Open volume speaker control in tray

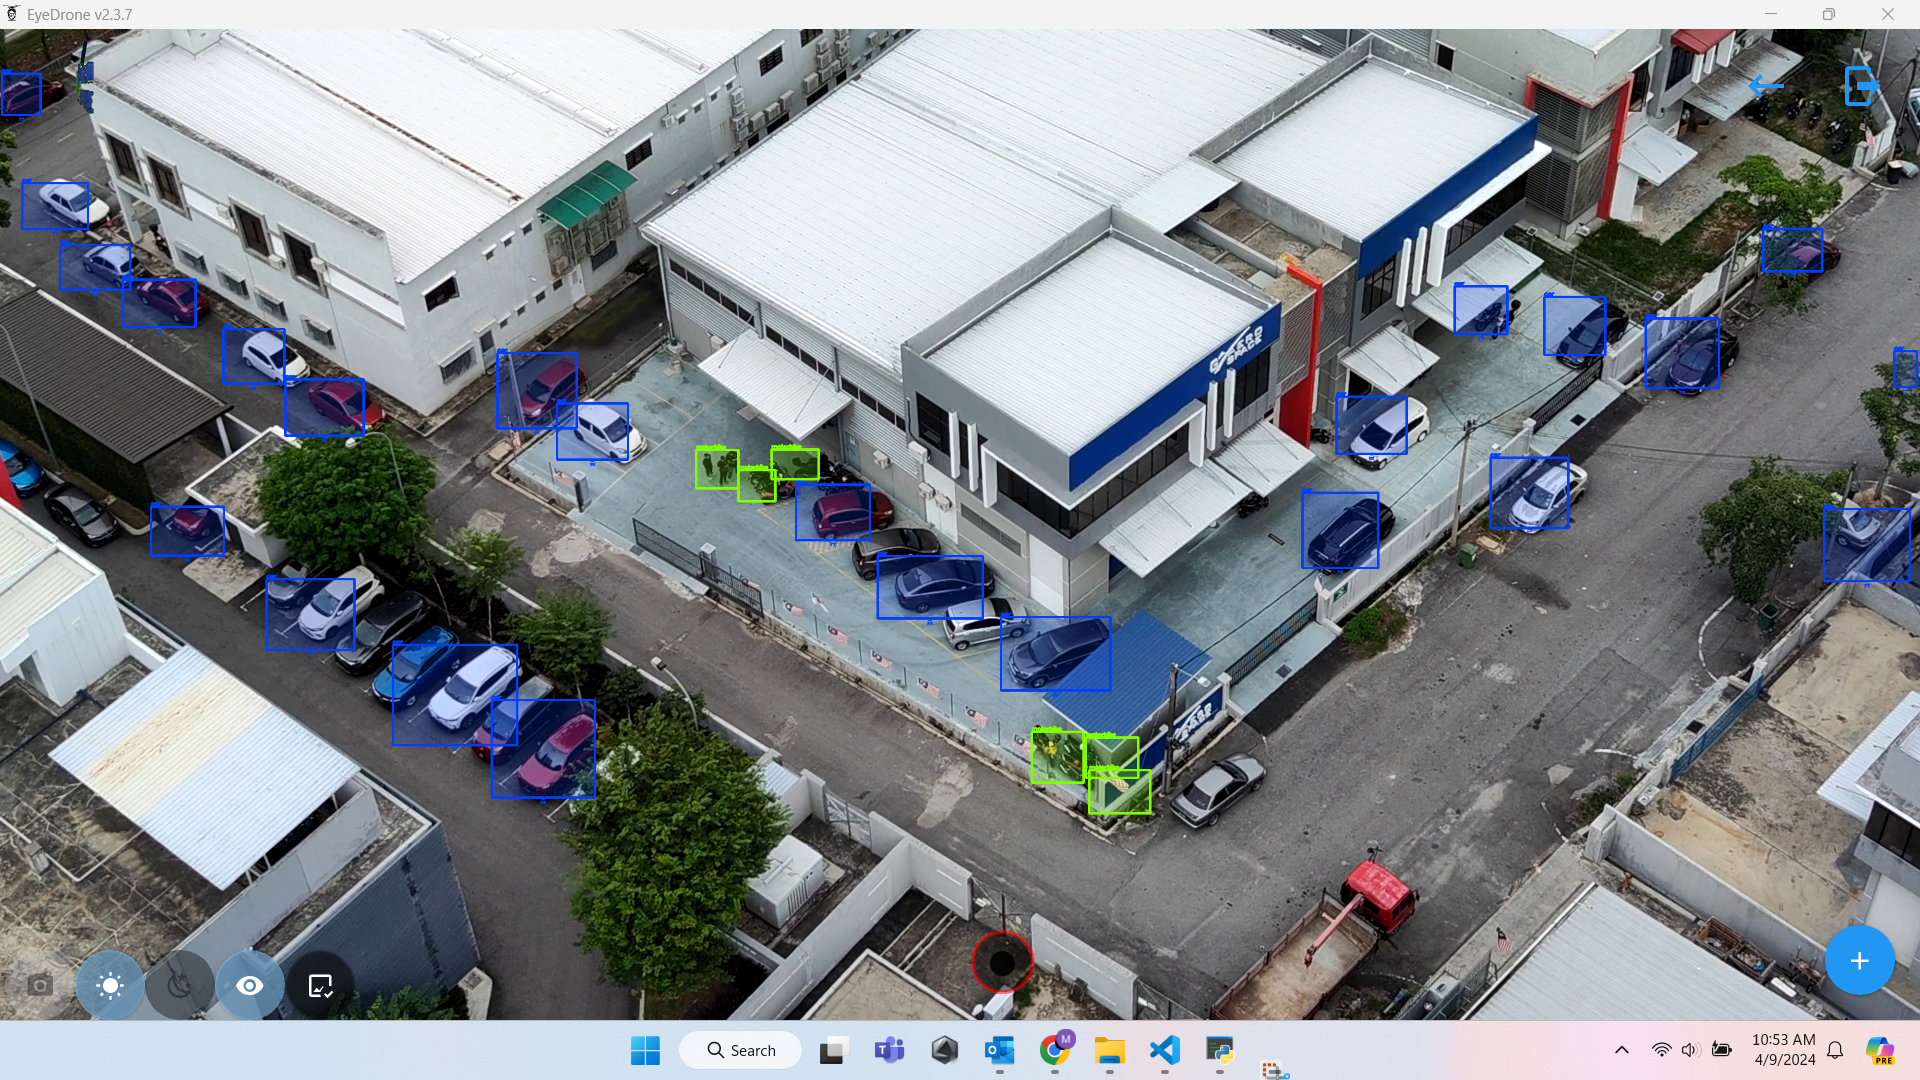tap(1690, 1050)
